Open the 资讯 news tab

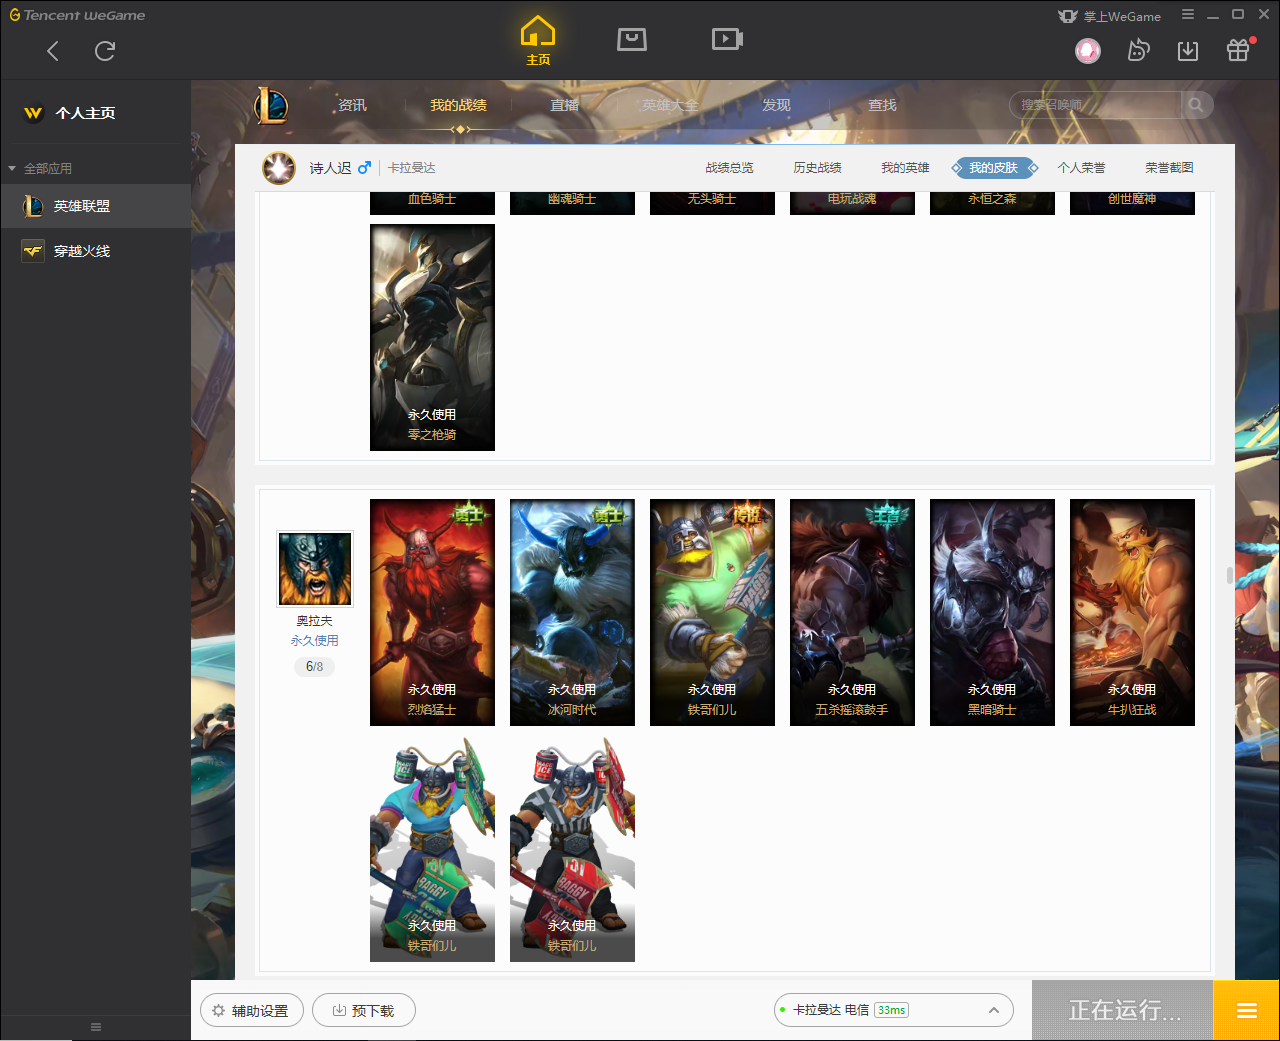[352, 105]
